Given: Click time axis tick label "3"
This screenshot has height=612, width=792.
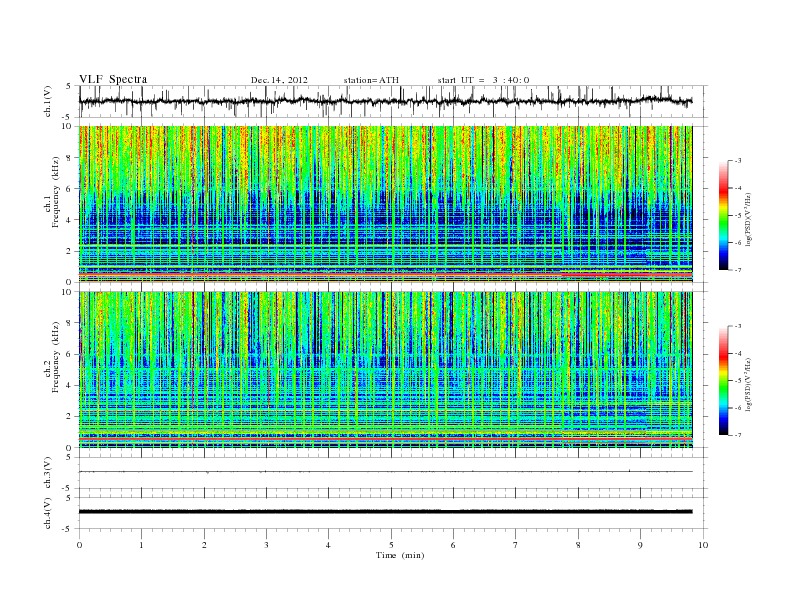Looking at the screenshot, I should 266,545.
